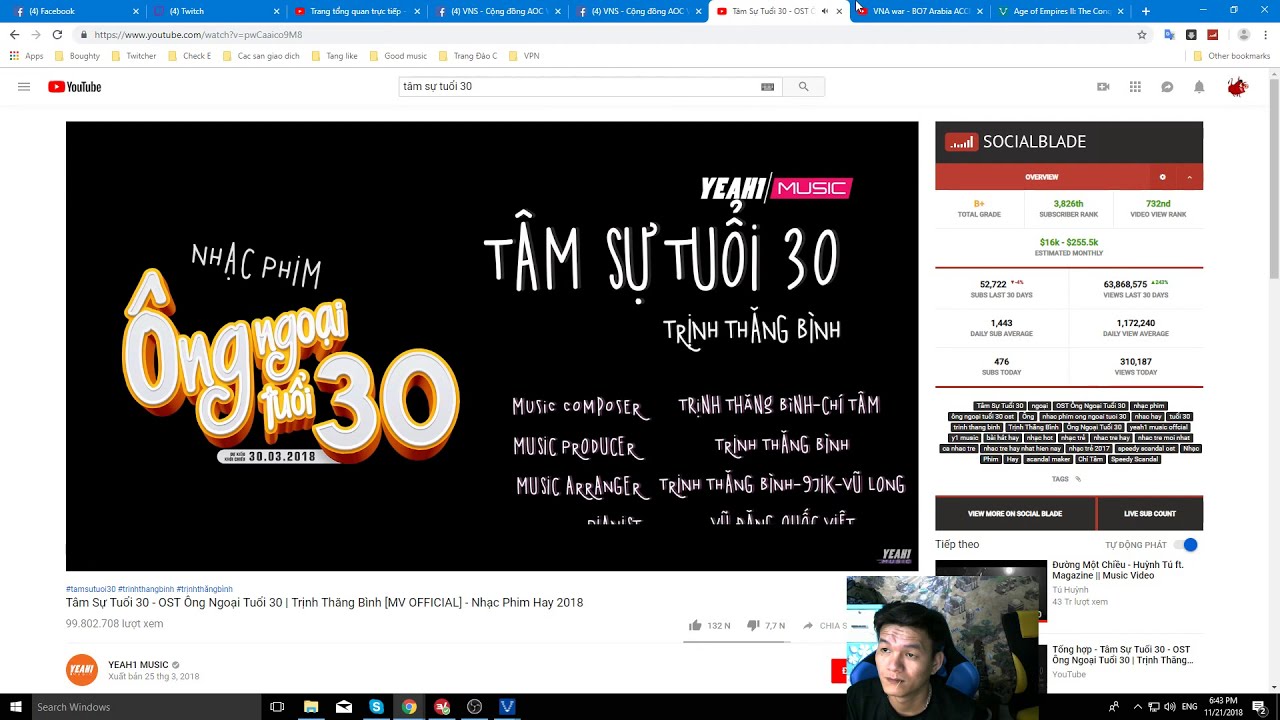Open Đường Một Chiều video title
The width and height of the screenshot is (1280, 720).
[x=1117, y=570]
